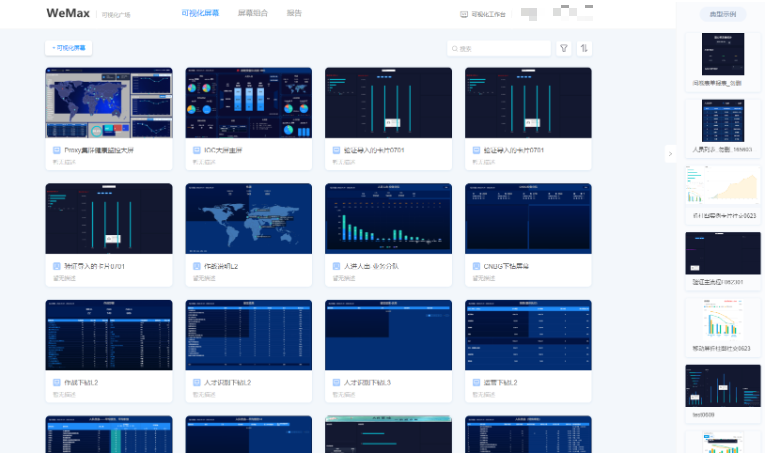Open the 可视化工作台 link
Viewport: 770px width, 465px height.
point(489,14)
